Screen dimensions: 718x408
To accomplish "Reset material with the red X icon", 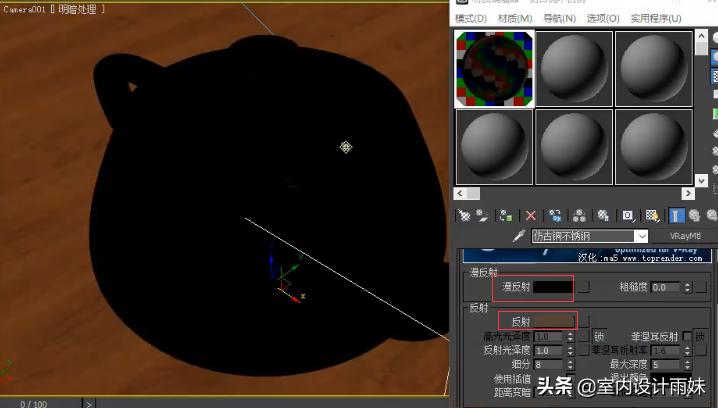I will click(531, 215).
